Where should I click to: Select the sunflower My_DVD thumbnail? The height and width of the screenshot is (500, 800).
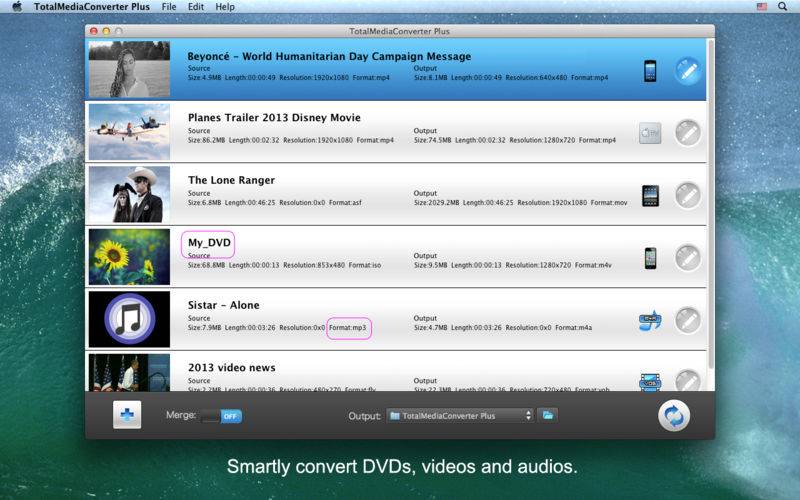click(129, 257)
